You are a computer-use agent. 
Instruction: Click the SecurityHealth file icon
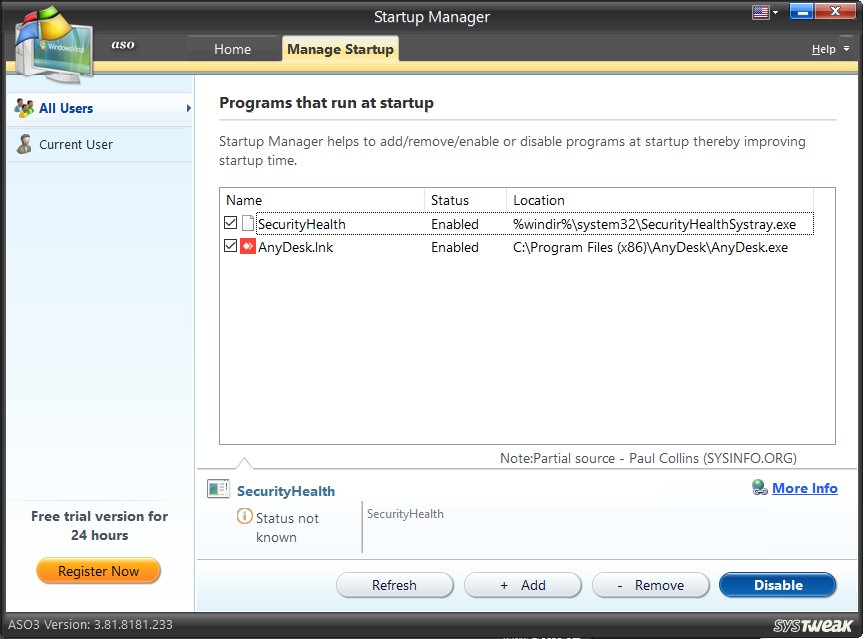tap(248, 222)
